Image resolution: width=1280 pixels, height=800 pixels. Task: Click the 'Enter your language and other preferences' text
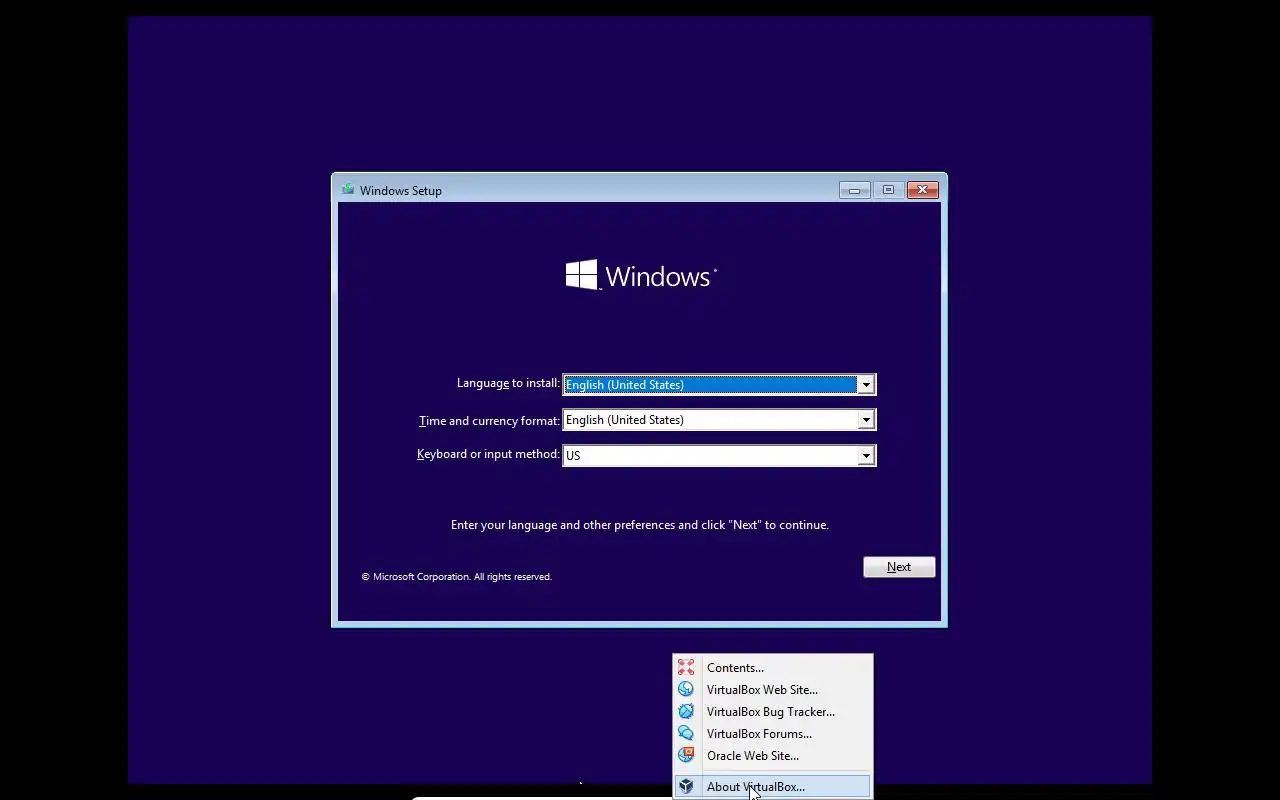tap(640, 525)
